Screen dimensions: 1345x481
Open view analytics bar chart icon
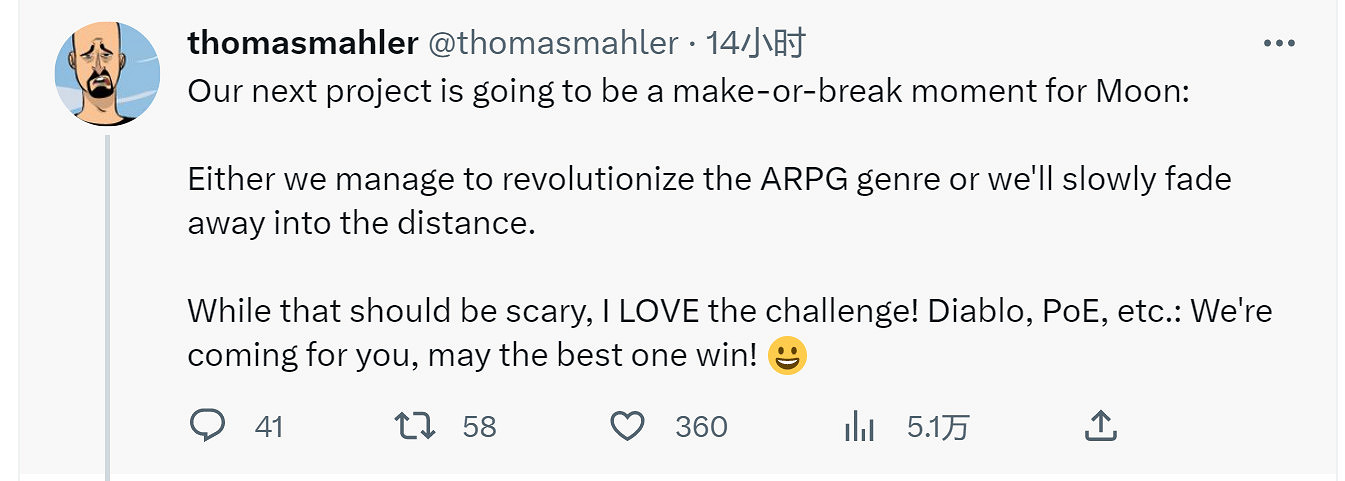pyautogui.click(x=859, y=427)
